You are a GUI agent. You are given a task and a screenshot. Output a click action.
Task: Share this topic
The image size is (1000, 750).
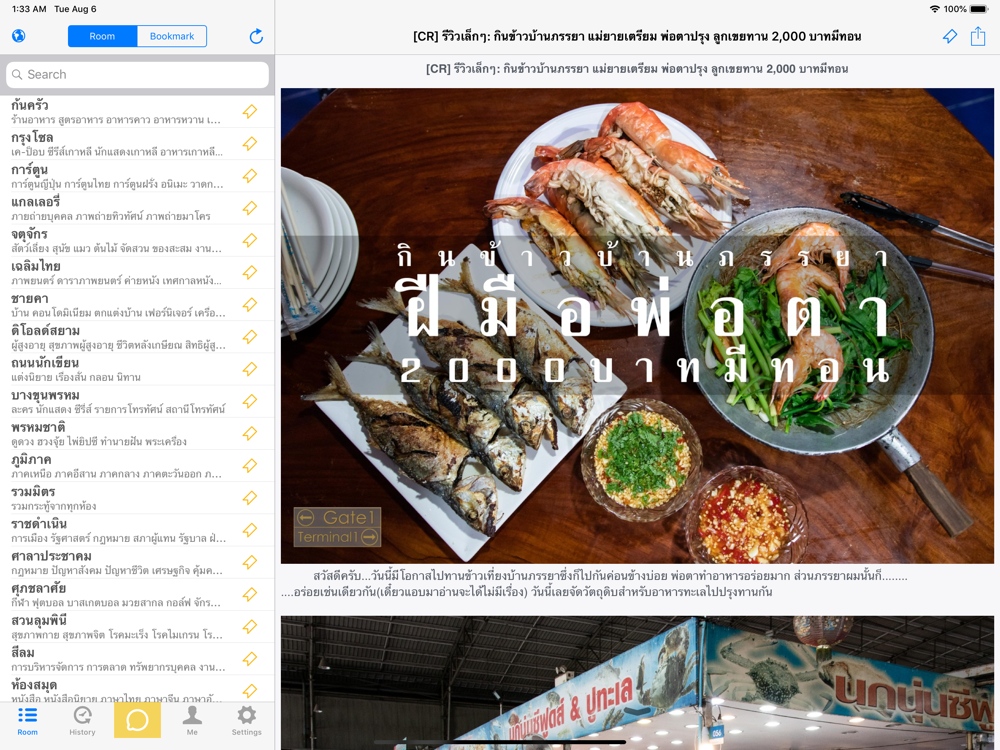(x=978, y=36)
